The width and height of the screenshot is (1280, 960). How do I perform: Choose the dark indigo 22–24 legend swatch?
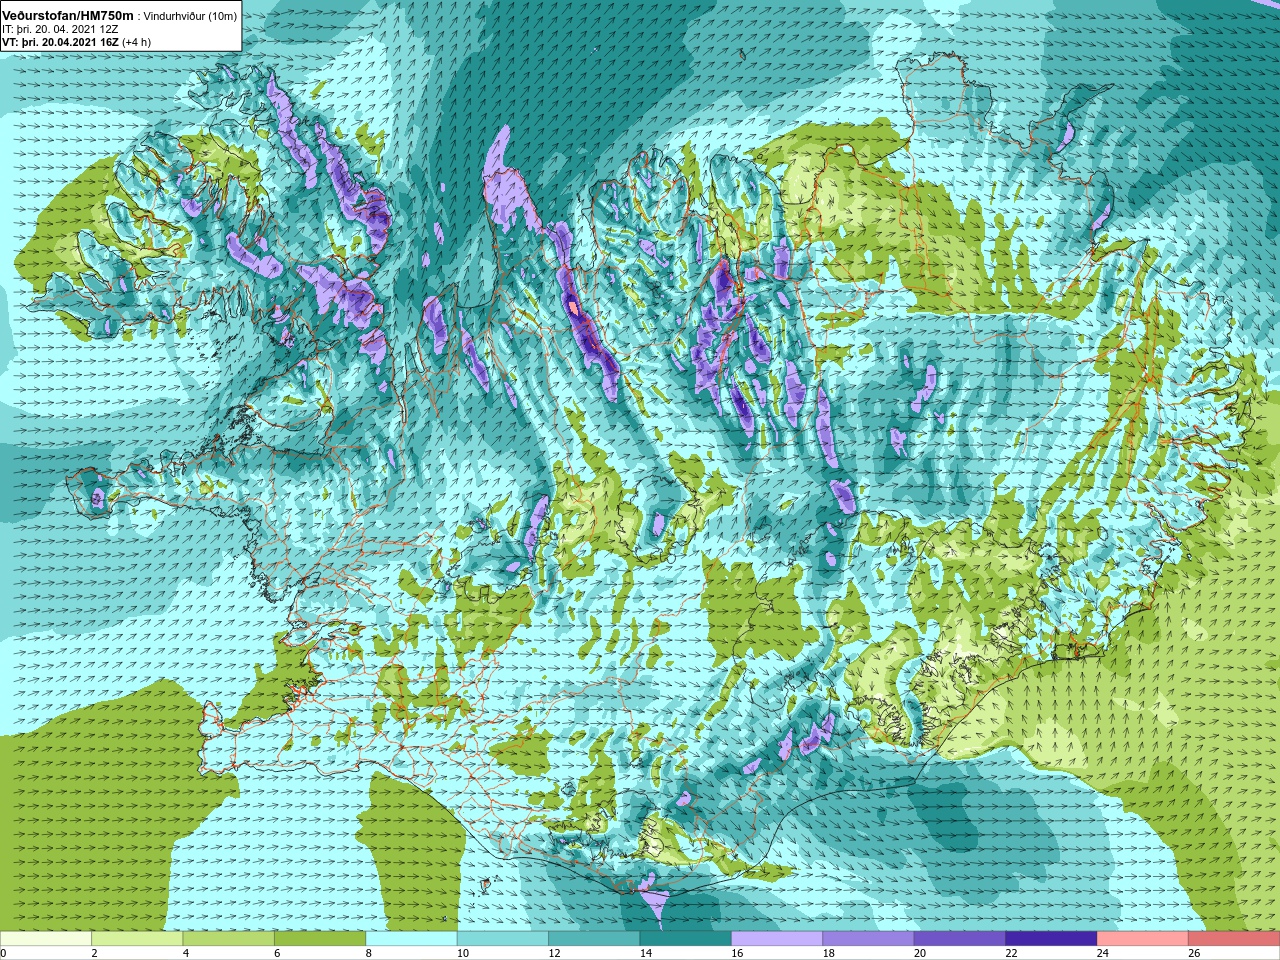(1051, 939)
